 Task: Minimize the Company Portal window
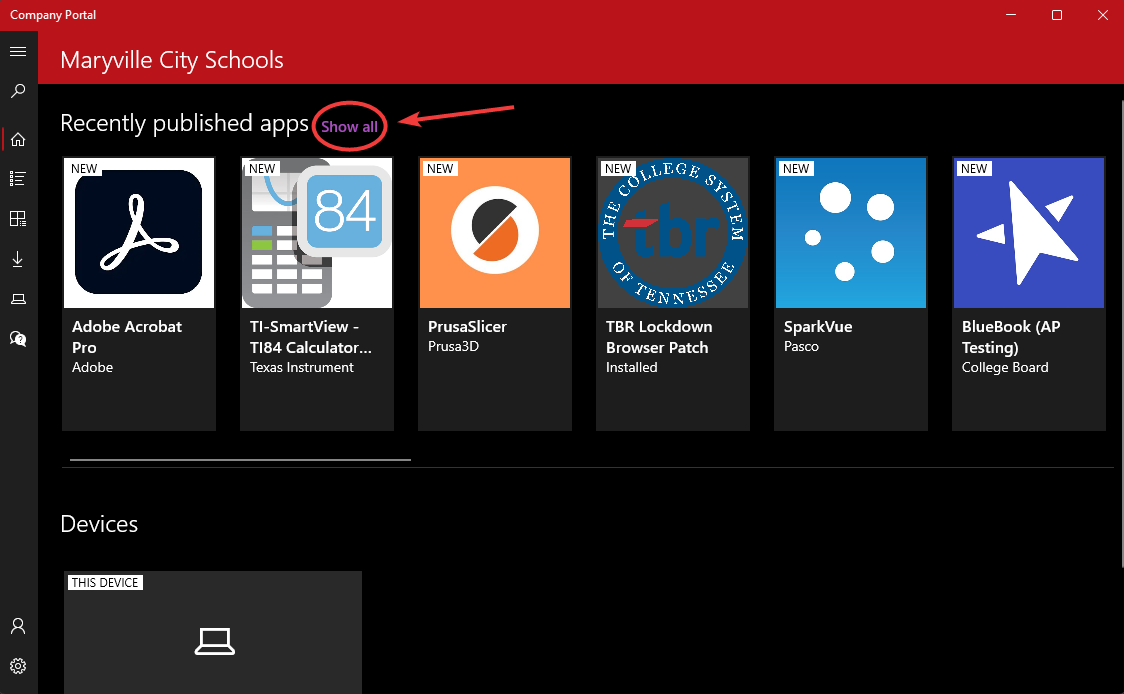tap(1011, 15)
